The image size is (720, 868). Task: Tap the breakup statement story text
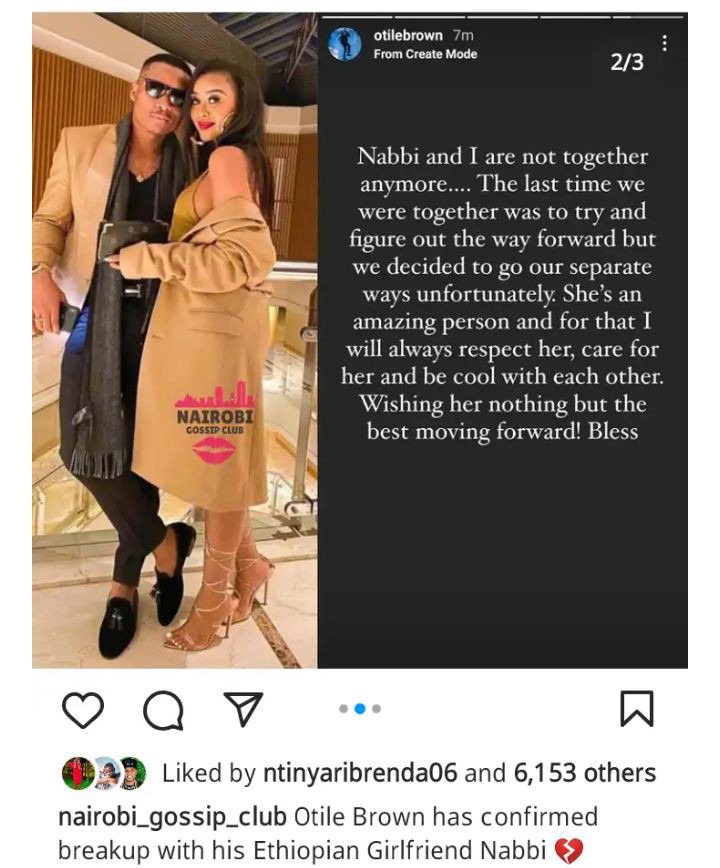[x=503, y=293]
